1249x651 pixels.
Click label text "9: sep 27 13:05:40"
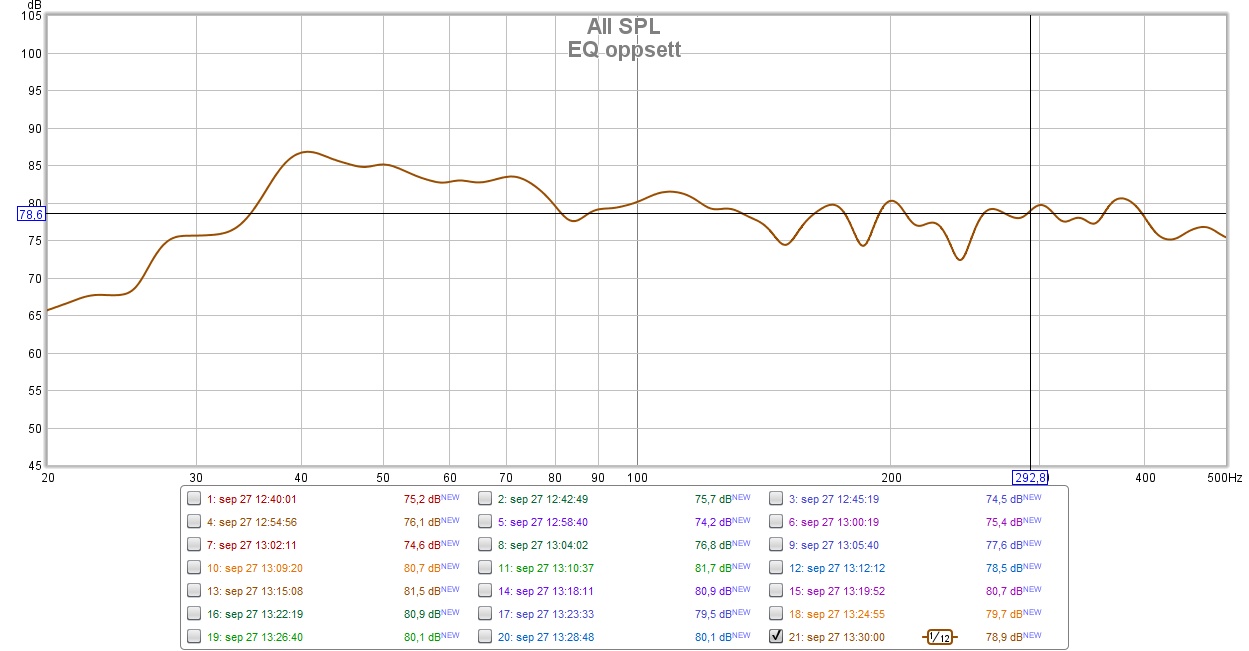(834, 545)
